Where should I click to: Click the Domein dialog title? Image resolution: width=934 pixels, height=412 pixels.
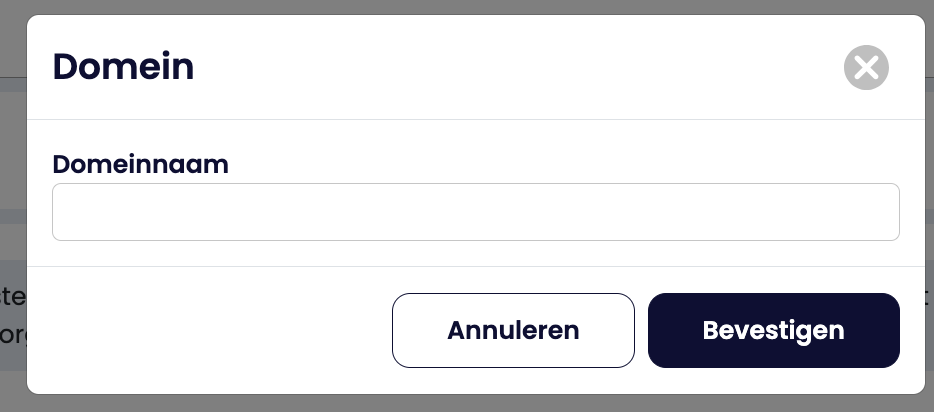123,67
